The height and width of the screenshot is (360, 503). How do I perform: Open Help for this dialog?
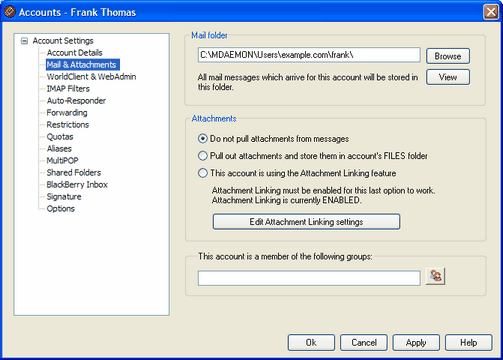coord(468,343)
